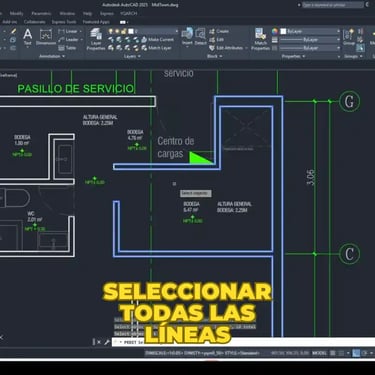Image resolution: width=375 pixels, height=375 pixels.
Task: Switch to the Add-ins ribbon tab
Action: tap(10, 22)
